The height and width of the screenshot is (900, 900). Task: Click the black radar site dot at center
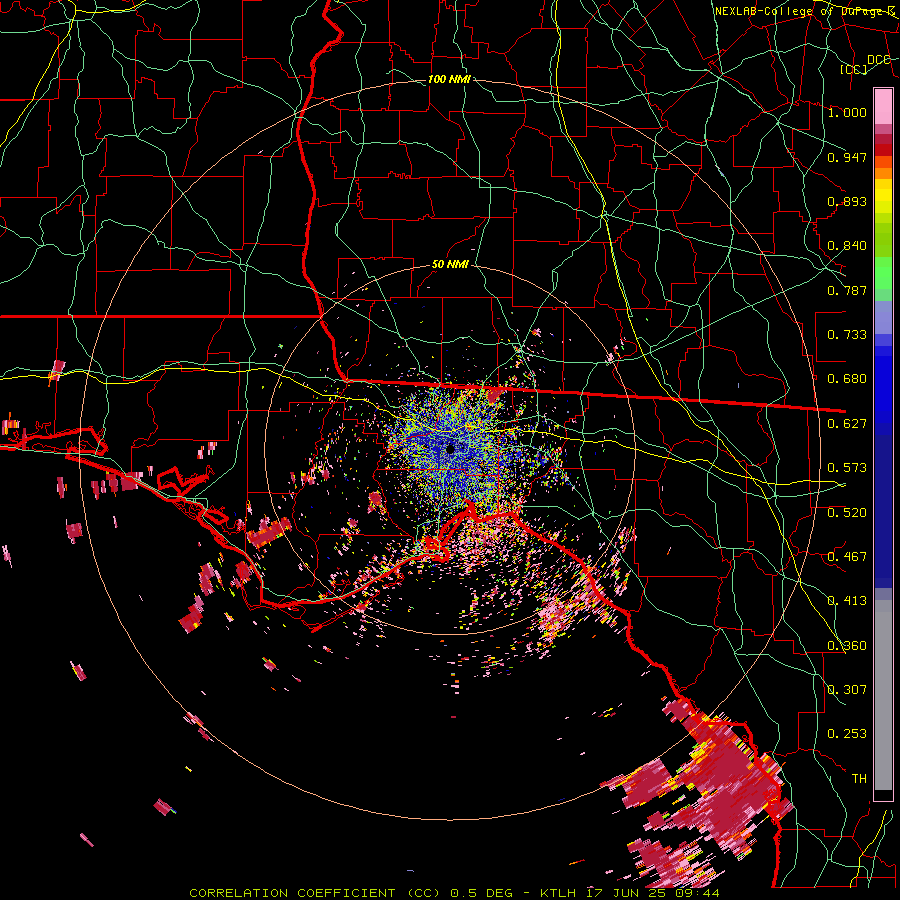point(451,449)
